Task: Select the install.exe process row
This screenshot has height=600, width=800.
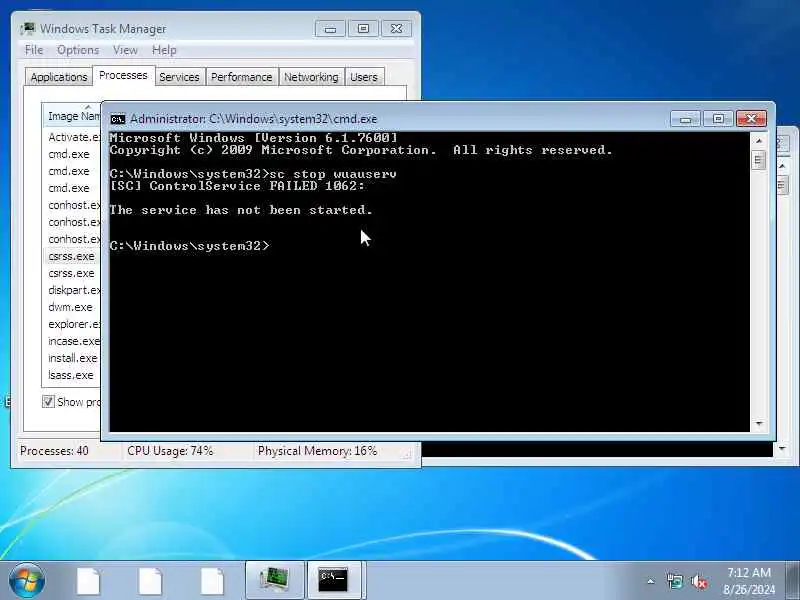Action: pyautogui.click(x=72, y=358)
